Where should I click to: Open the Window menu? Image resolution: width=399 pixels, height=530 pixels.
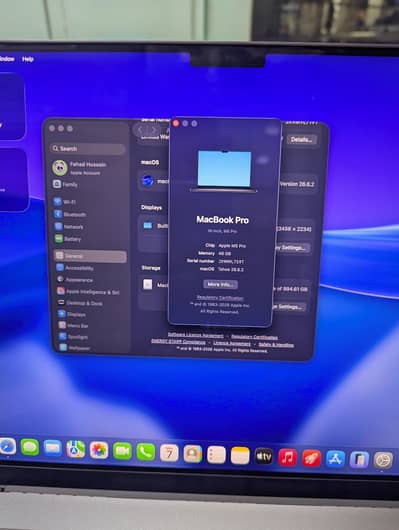click(7, 59)
